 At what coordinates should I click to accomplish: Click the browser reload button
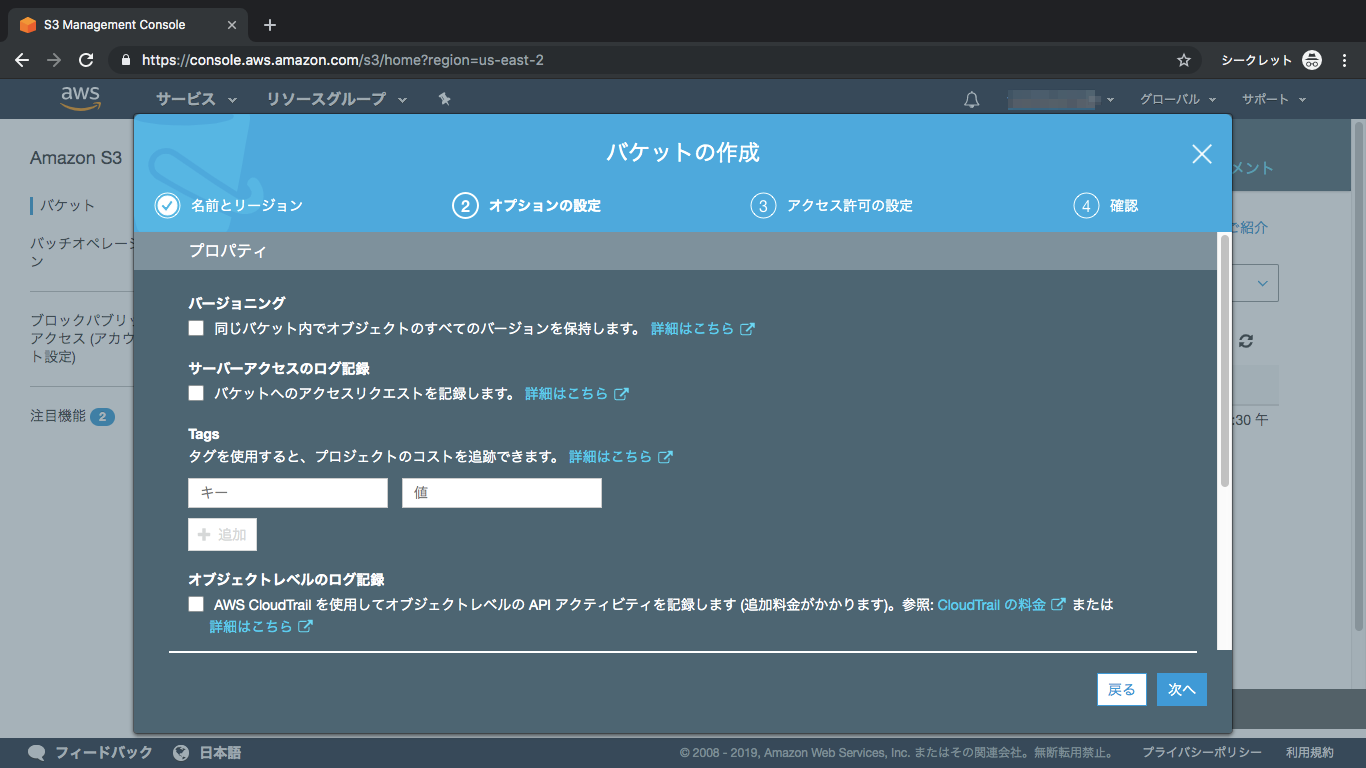click(x=86, y=60)
